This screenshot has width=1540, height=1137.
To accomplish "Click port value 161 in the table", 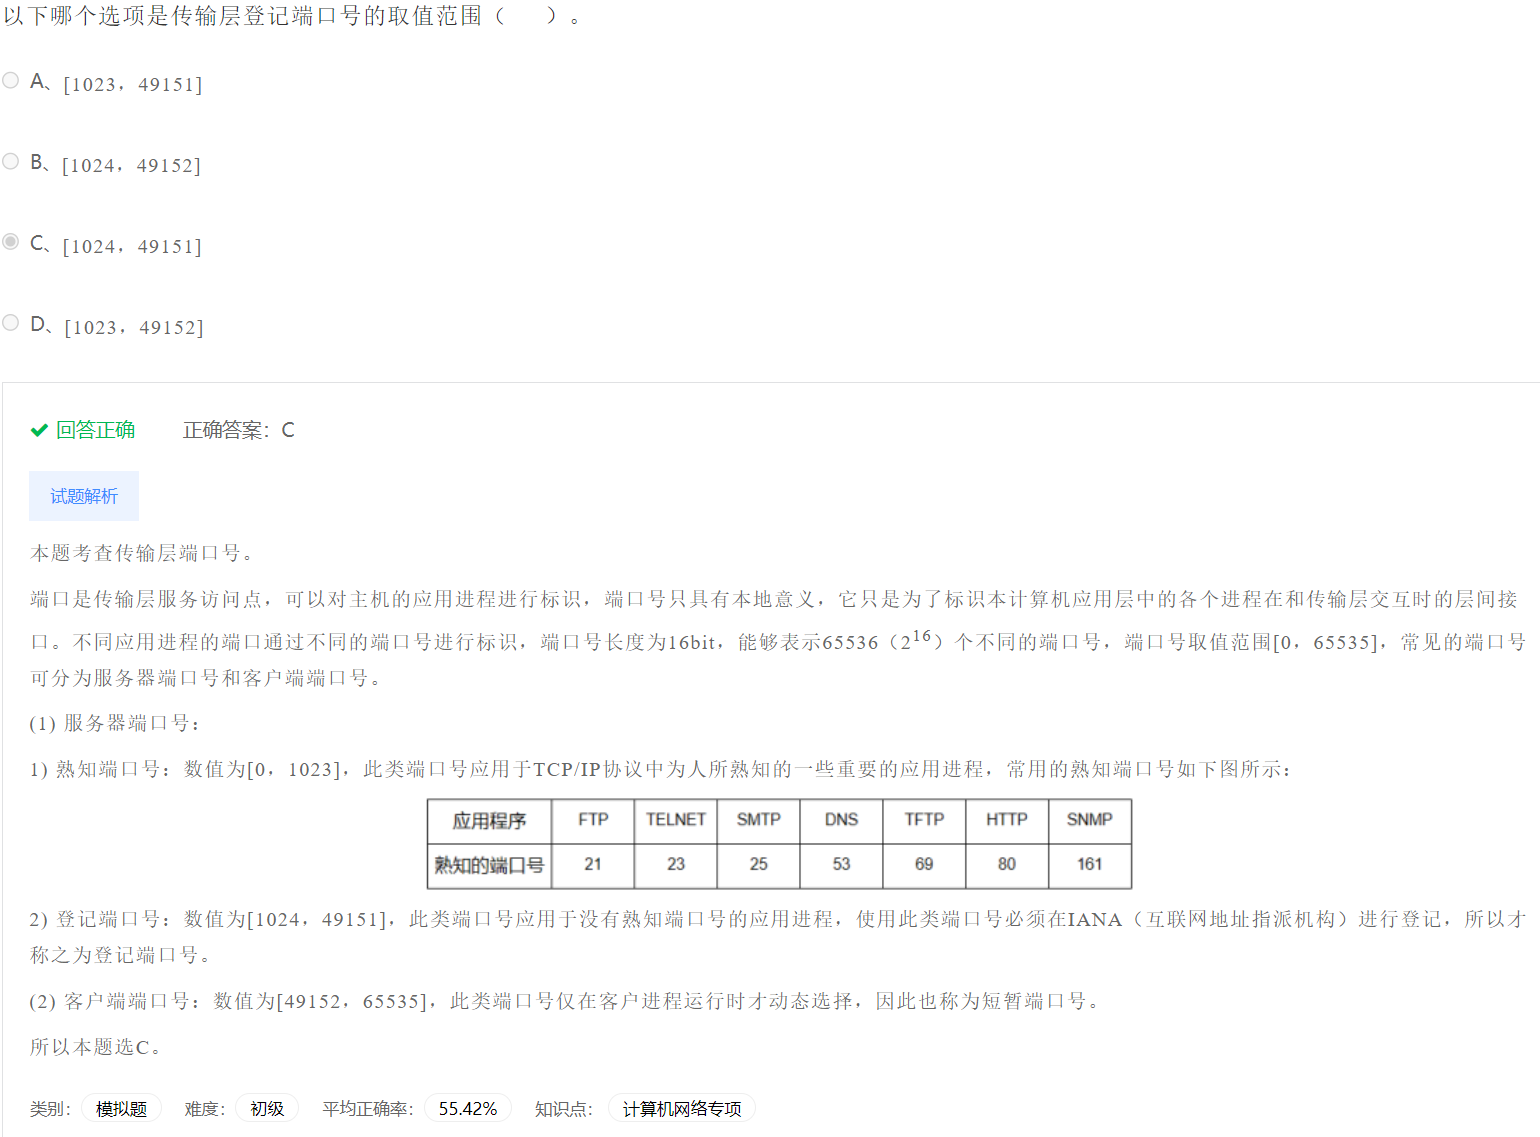I will point(1090,864).
